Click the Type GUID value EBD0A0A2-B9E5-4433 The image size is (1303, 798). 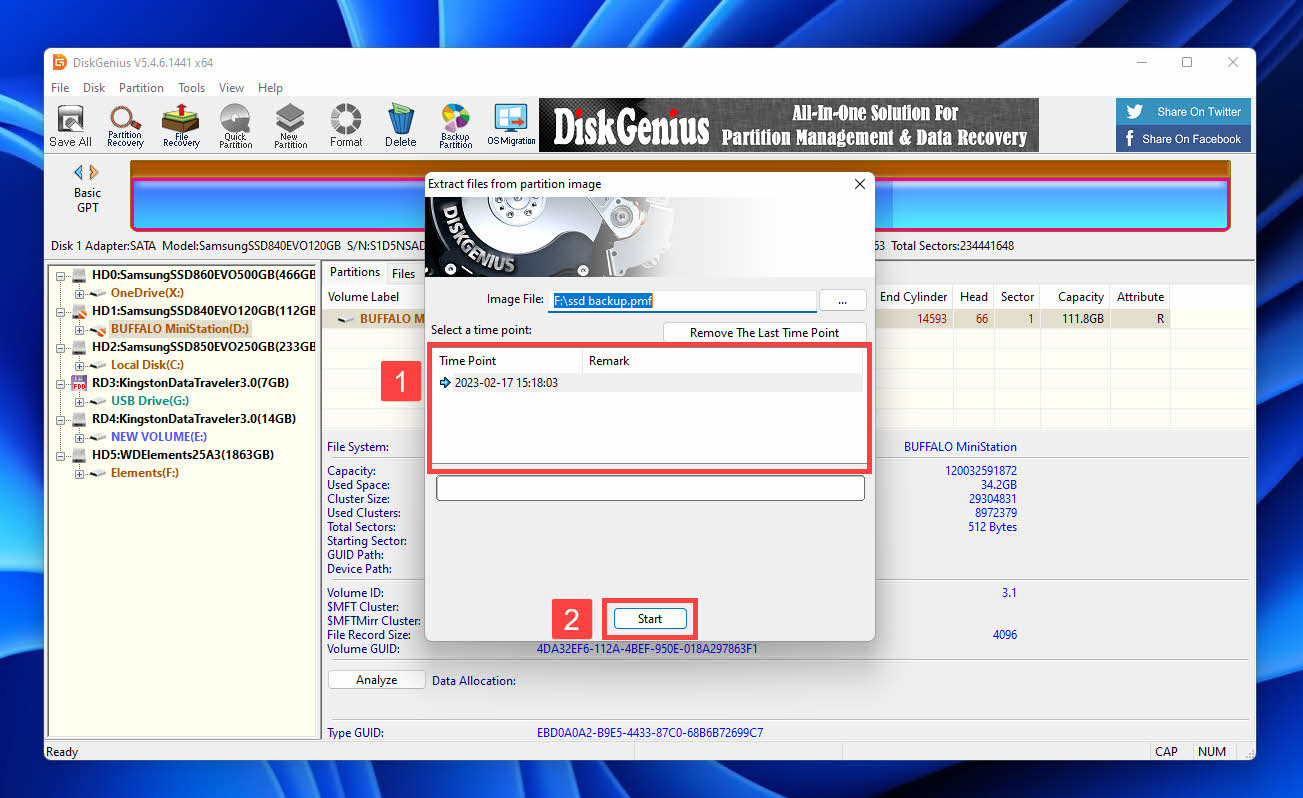[650, 733]
